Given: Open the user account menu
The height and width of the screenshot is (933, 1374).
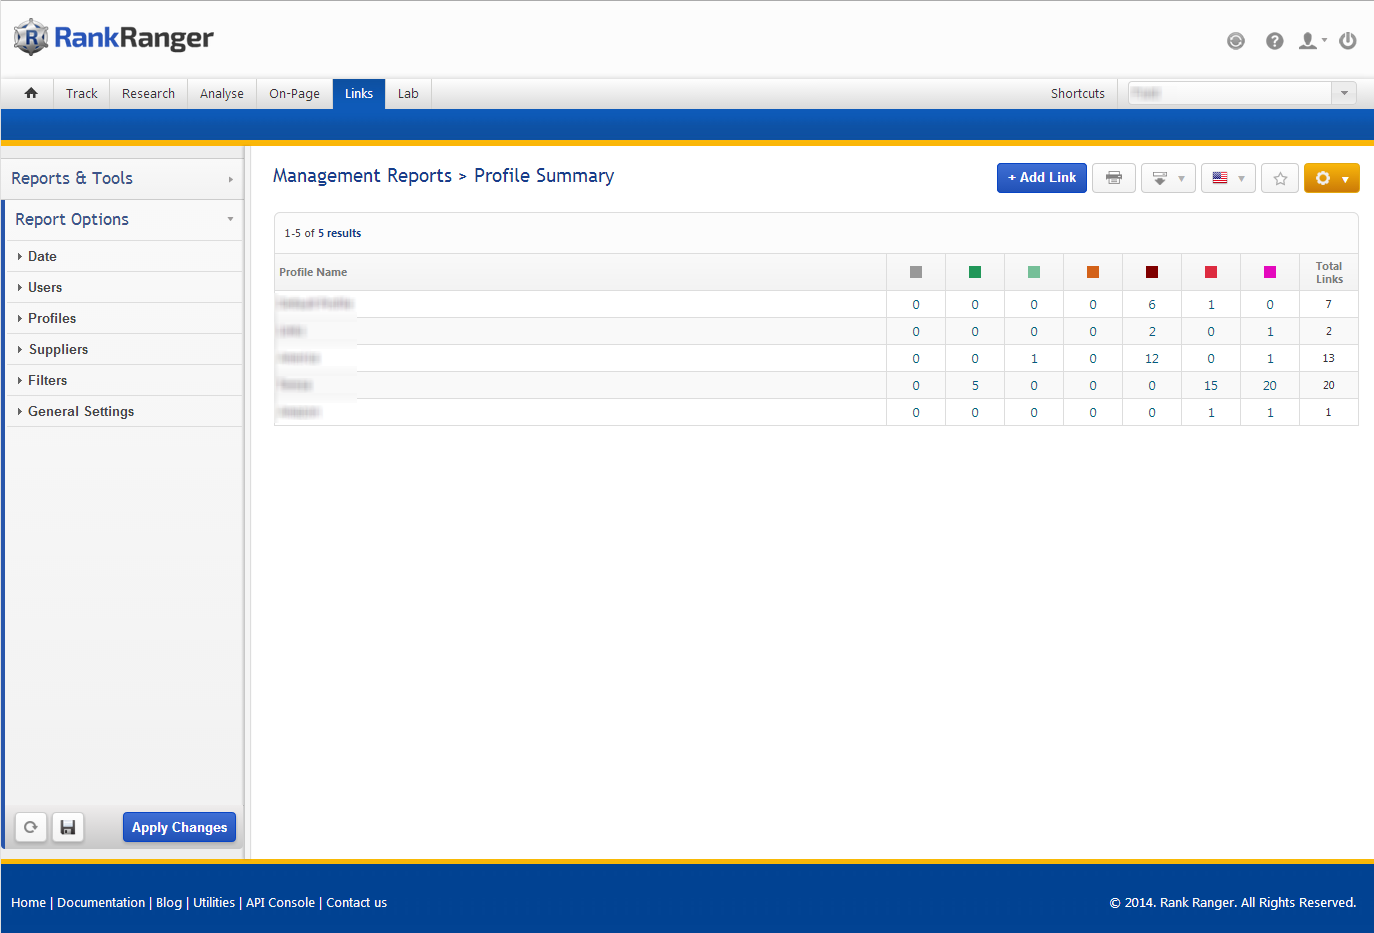Looking at the screenshot, I should click(1311, 41).
